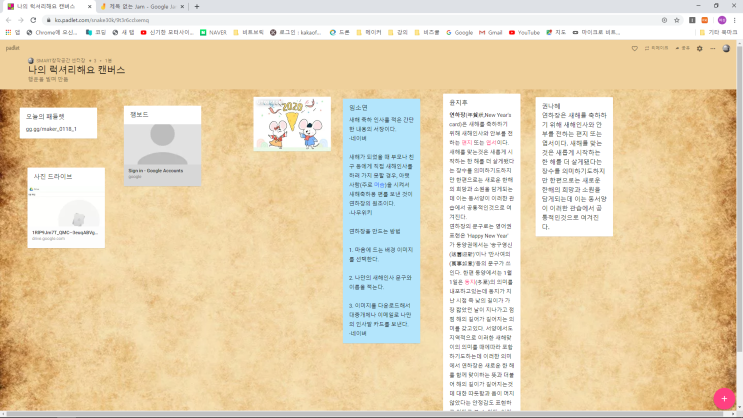The image size is (743, 418).
Task: Select the 윤지후 post title
Action: coord(458,102)
